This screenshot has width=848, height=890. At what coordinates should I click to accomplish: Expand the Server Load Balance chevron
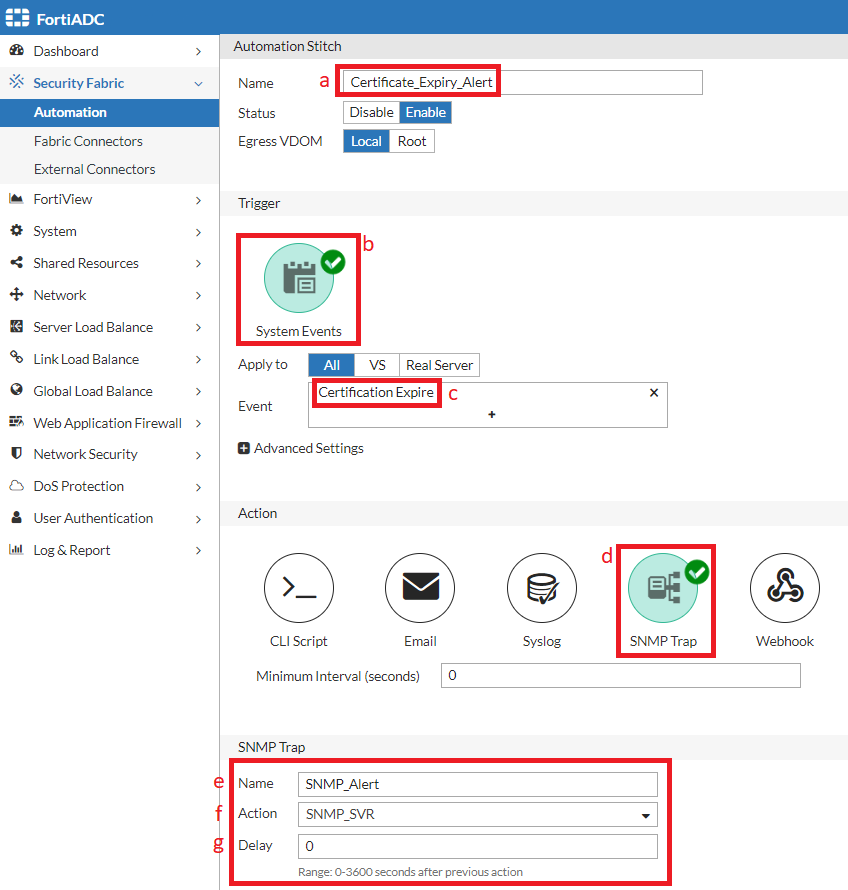[198, 328]
